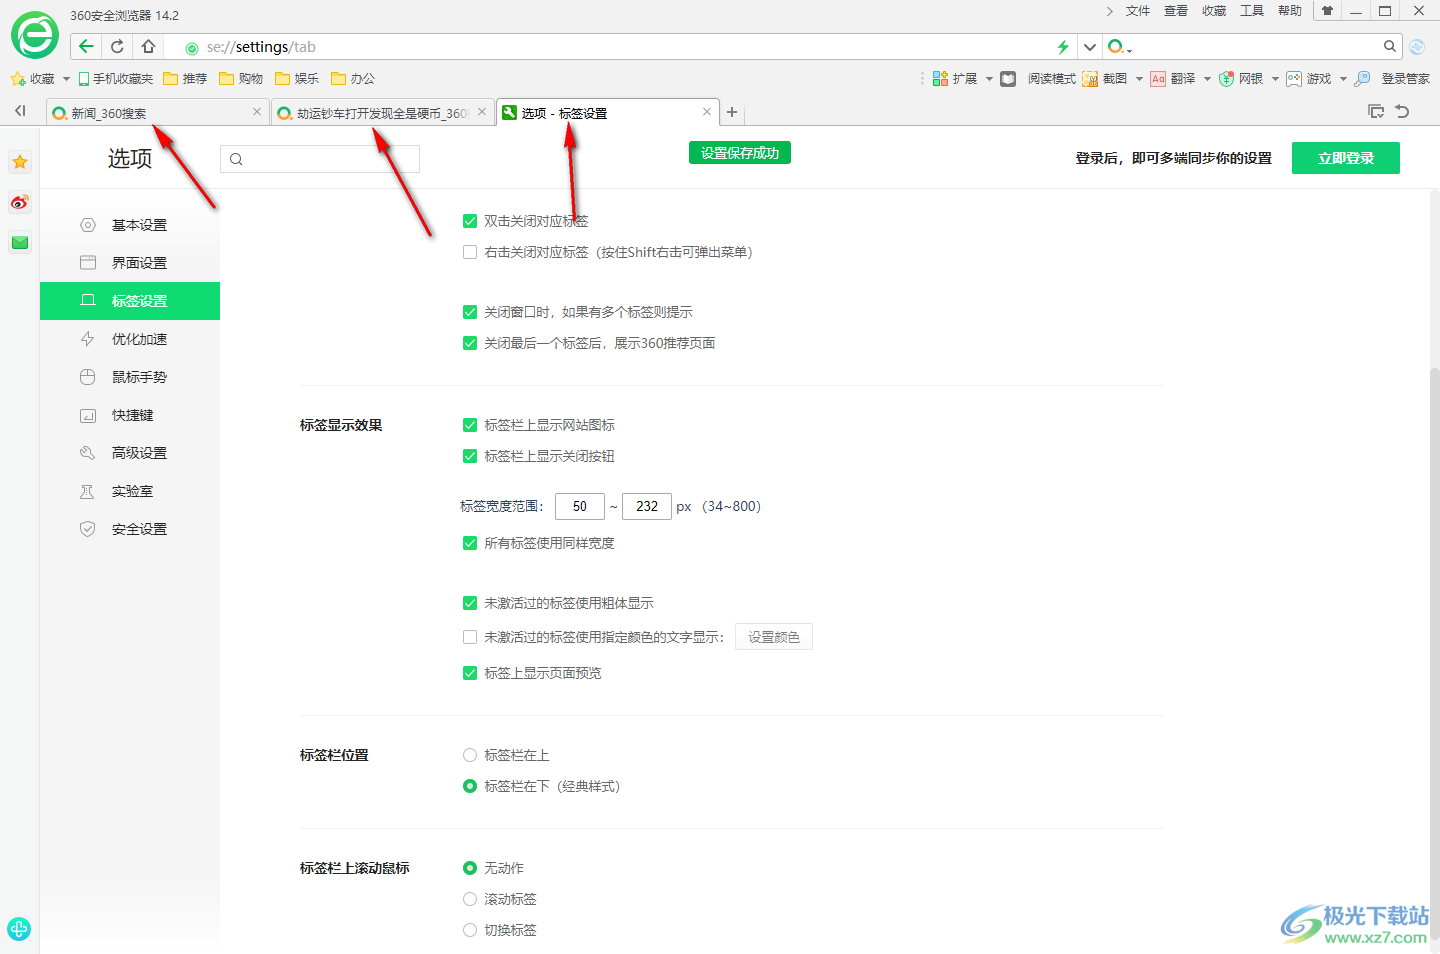Click the 360 browser logo
Screen dimensions: 1440x954
pos(35,36)
